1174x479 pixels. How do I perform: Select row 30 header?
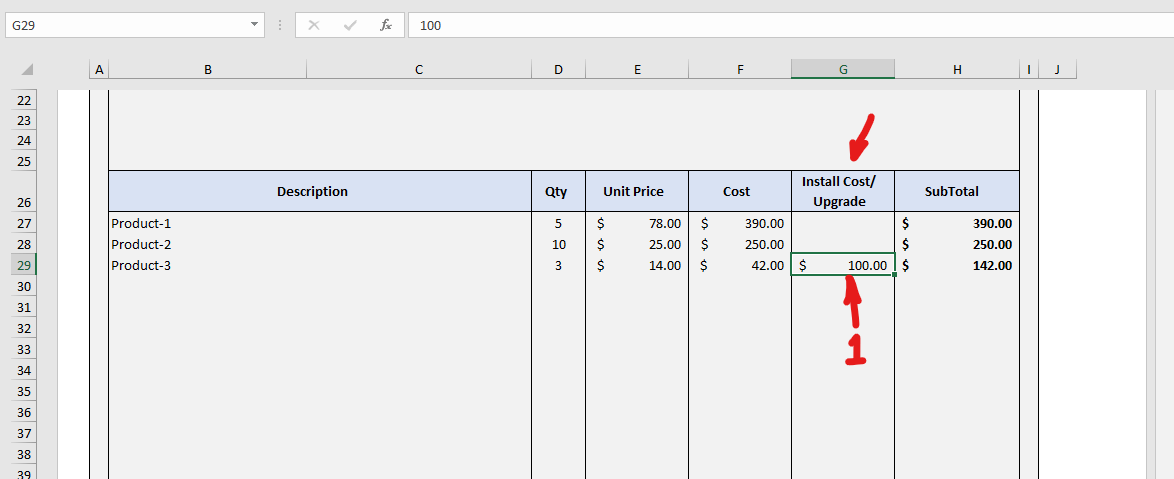pos(24,286)
